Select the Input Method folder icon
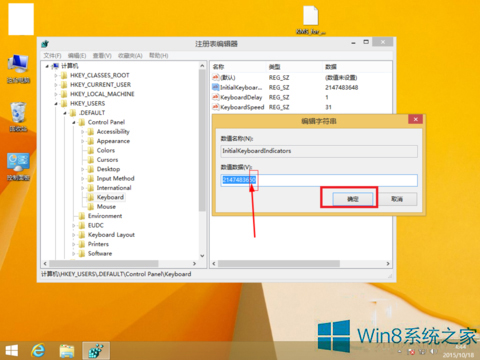The height and width of the screenshot is (360, 480). click(91, 178)
